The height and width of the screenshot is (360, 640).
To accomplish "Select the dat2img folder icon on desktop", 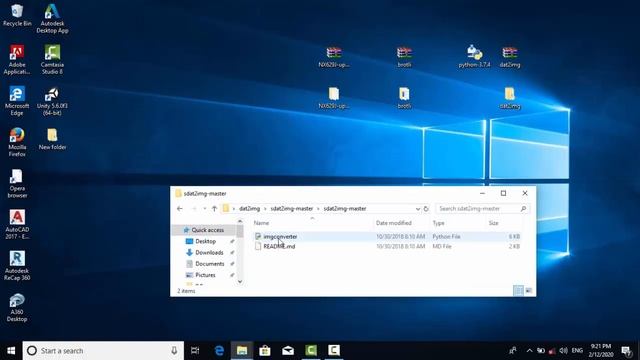I will (x=510, y=98).
